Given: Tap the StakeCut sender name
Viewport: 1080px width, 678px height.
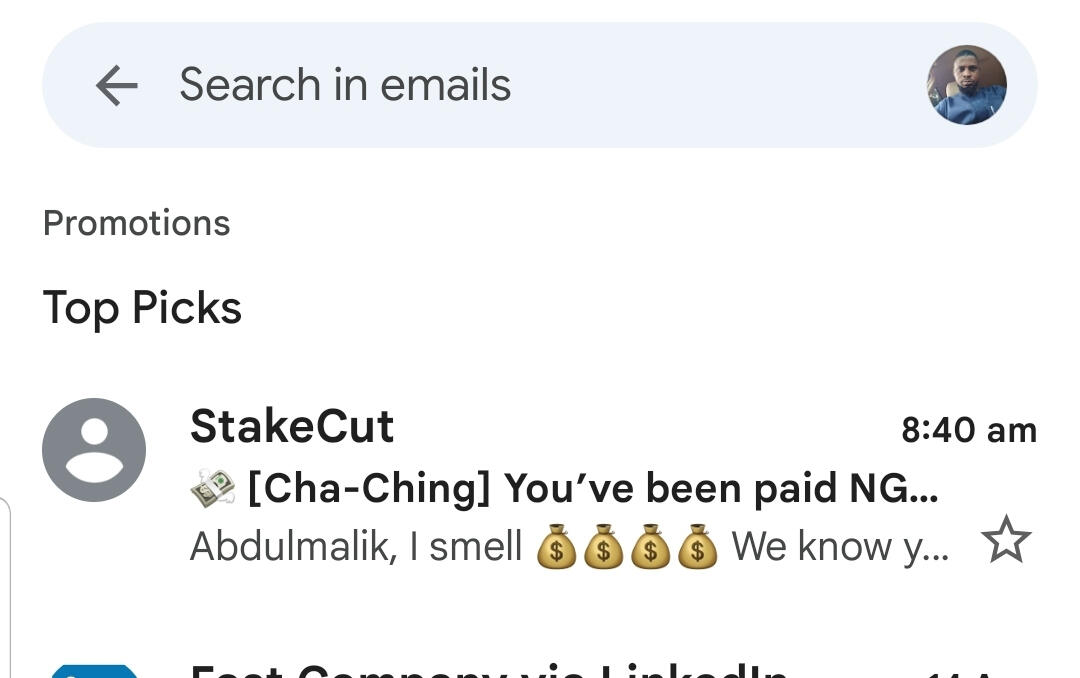Looking at the screenshot, I should 292,427.
